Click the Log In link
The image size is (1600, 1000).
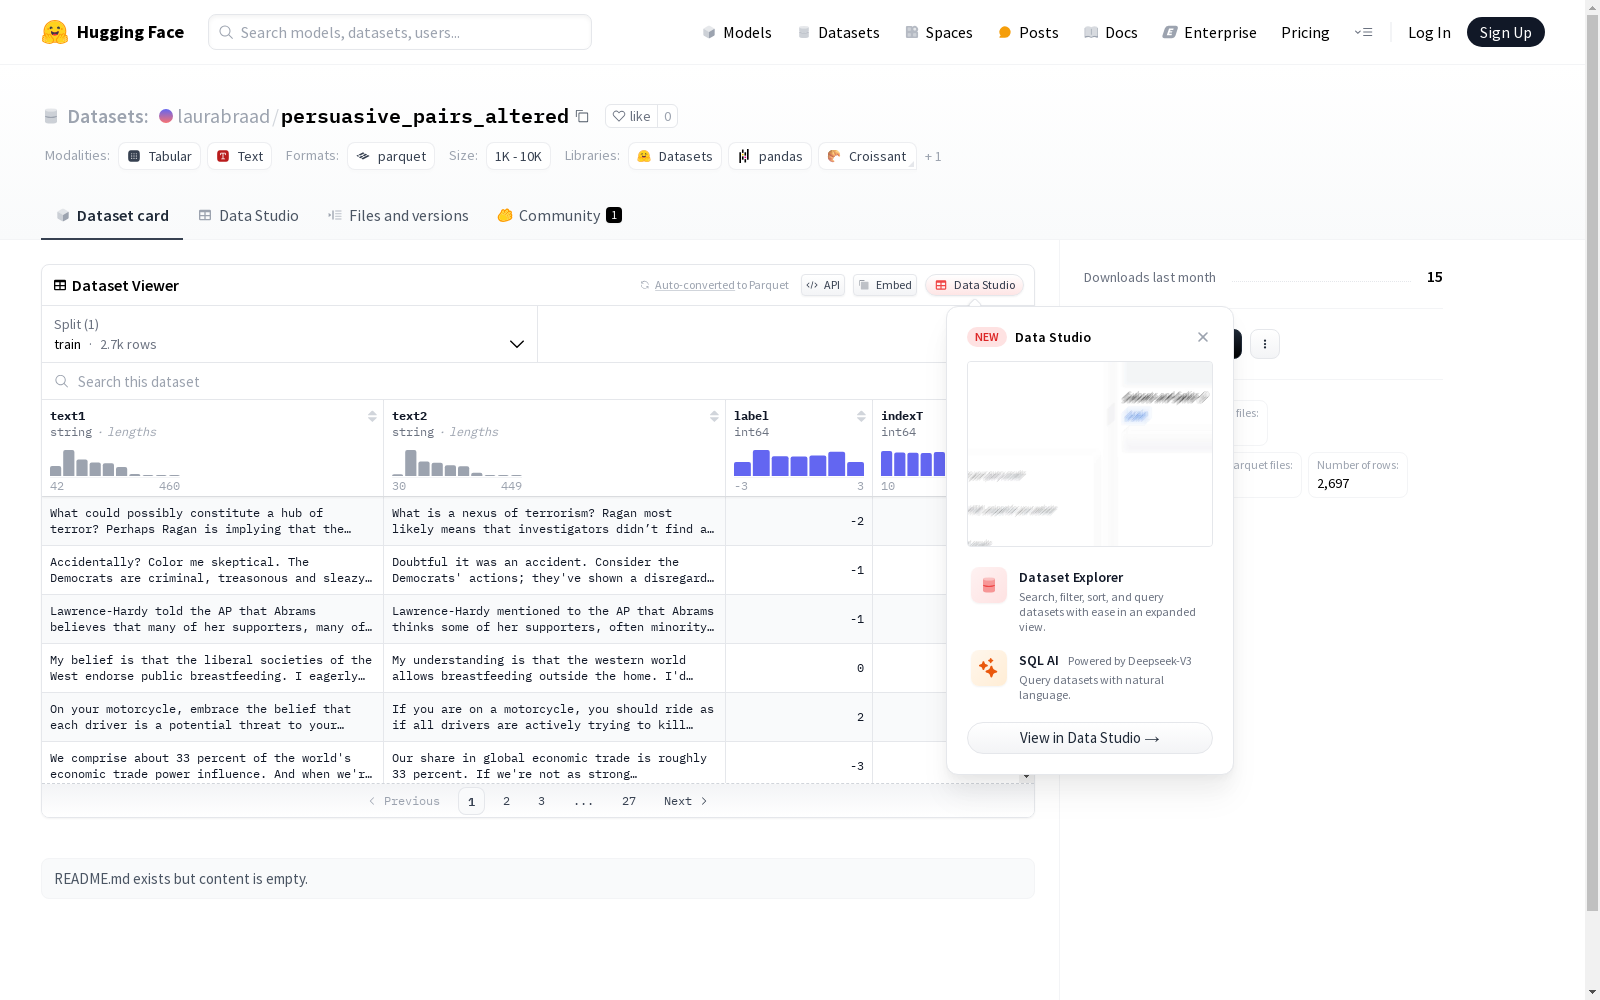(x=1429, y=32)
